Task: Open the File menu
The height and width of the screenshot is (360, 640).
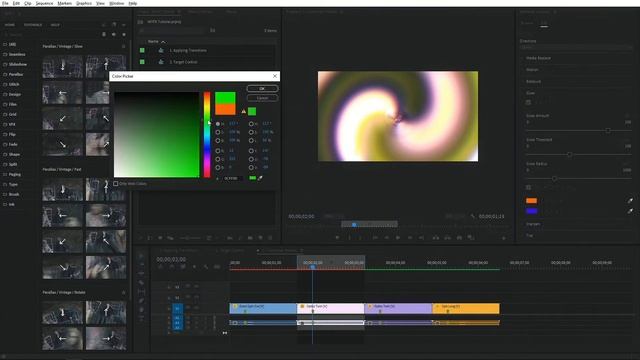Action: point(5,3)
